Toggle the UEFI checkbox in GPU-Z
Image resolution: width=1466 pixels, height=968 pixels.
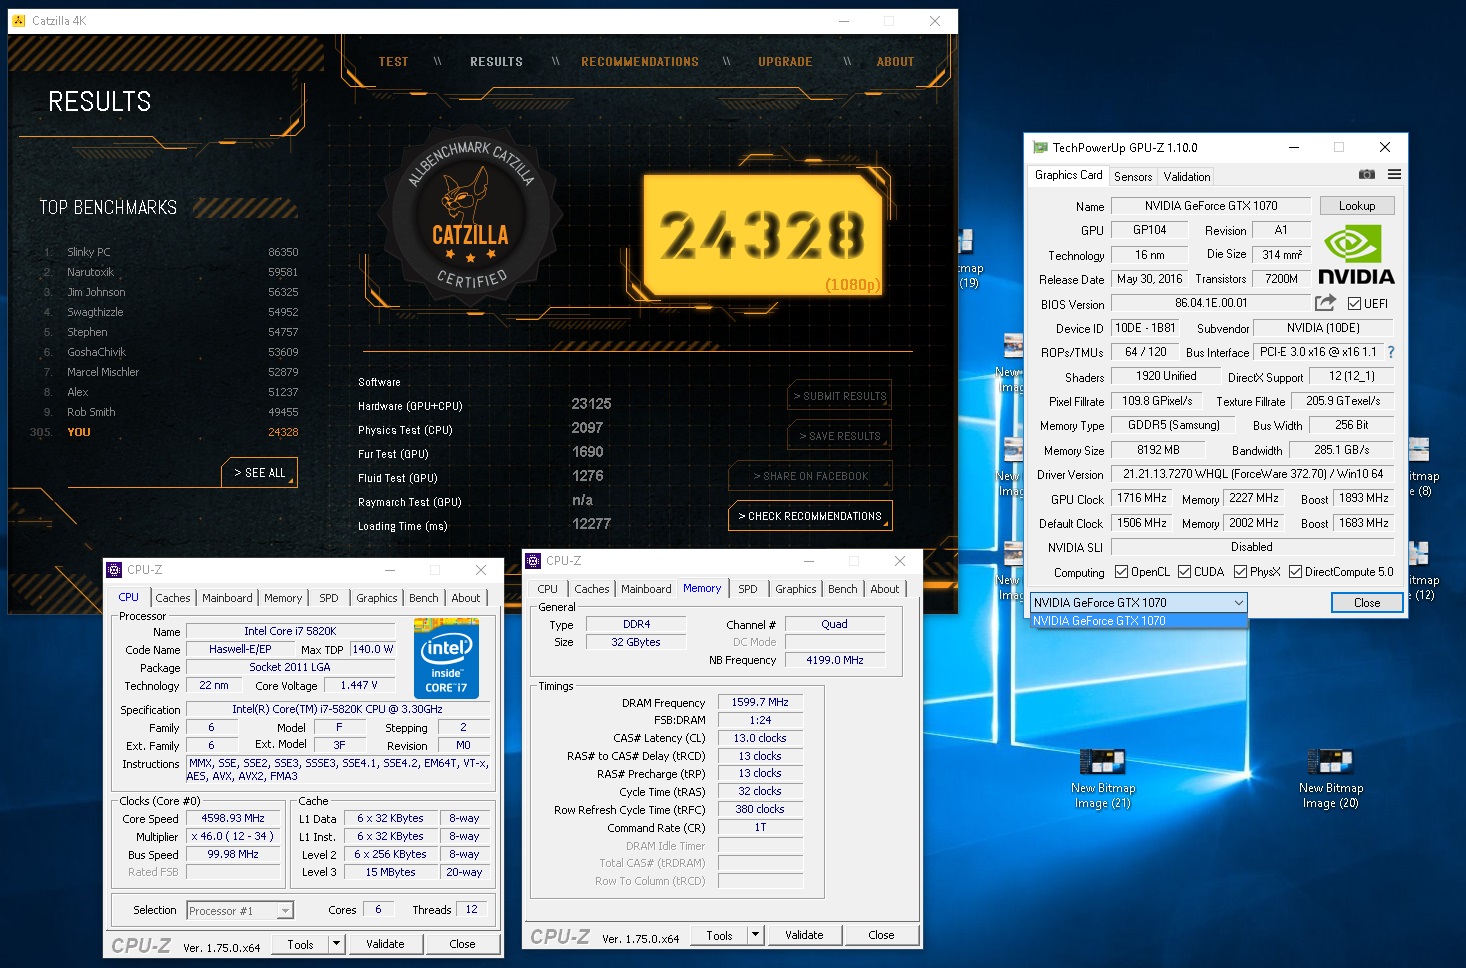pos(1354,304)
